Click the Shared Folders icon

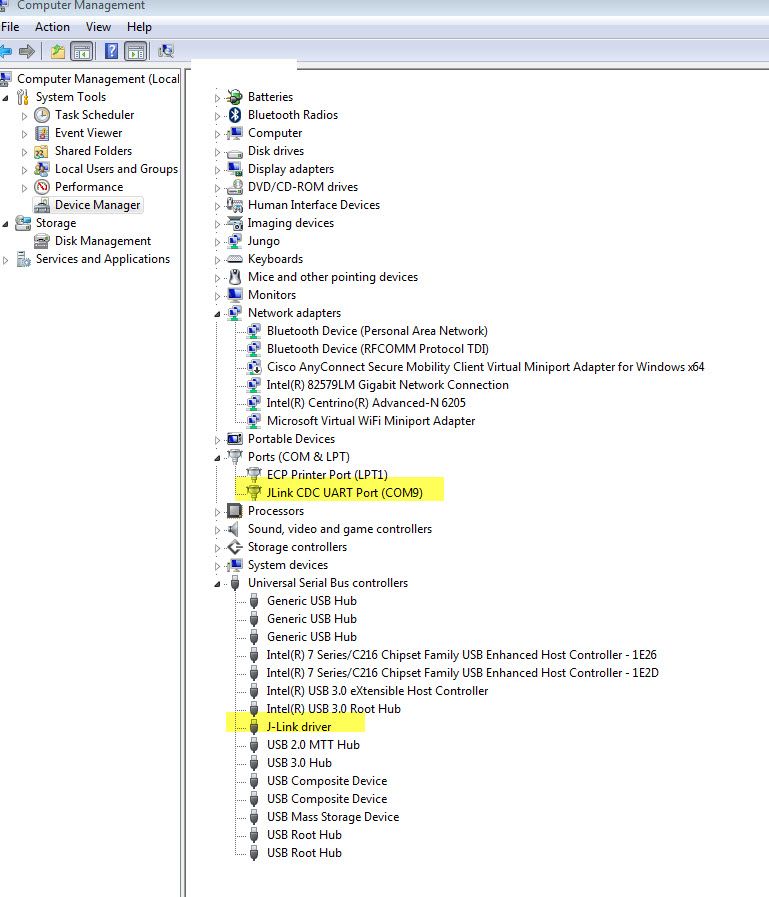41,152
